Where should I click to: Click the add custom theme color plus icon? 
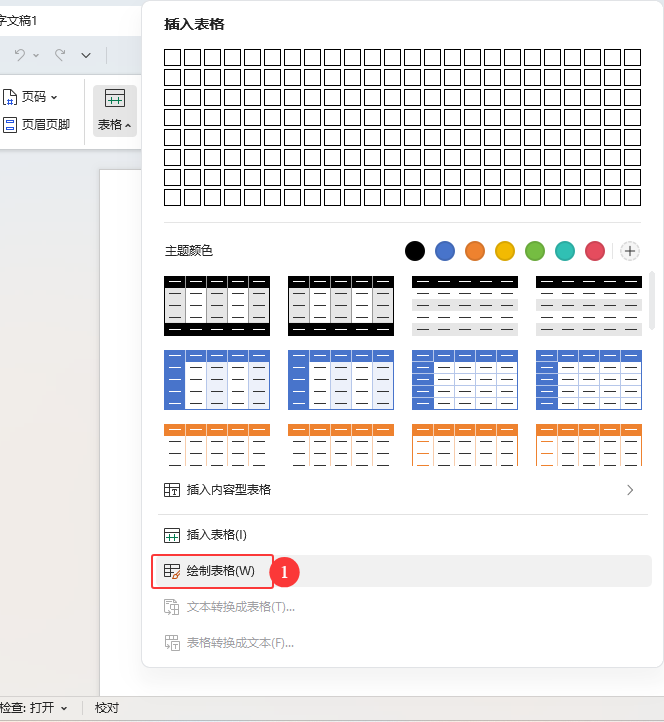coord(630,251)
